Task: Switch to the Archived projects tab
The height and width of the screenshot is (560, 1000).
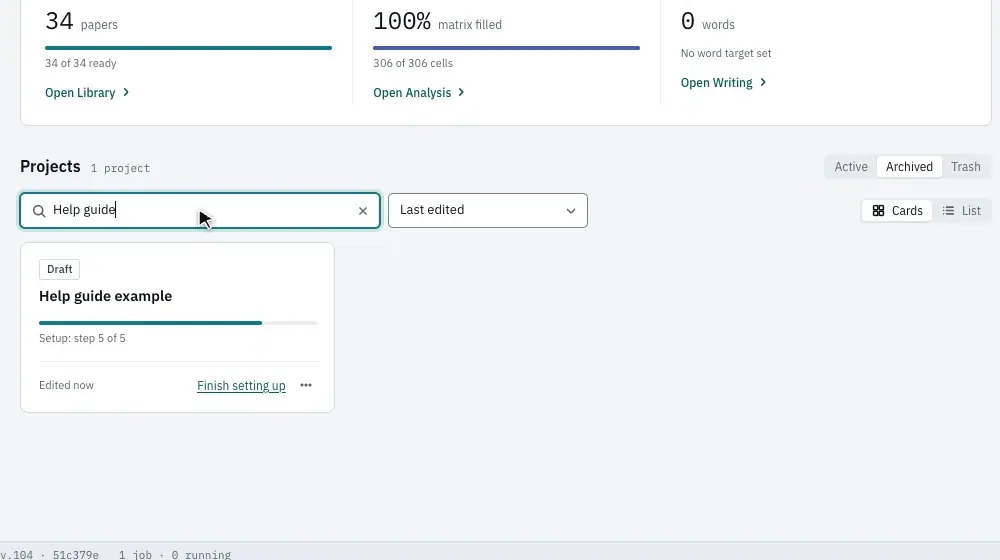Action: click(x=909, y=166)
